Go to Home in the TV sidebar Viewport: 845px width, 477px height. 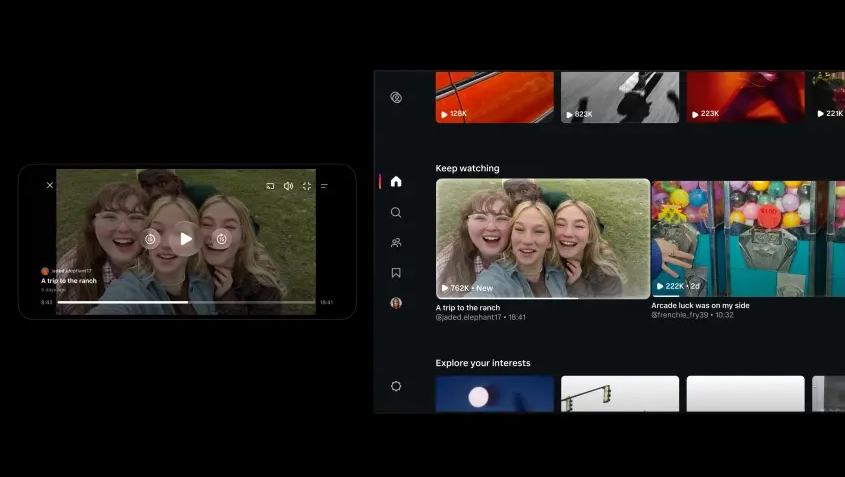(x=396, y=182)
